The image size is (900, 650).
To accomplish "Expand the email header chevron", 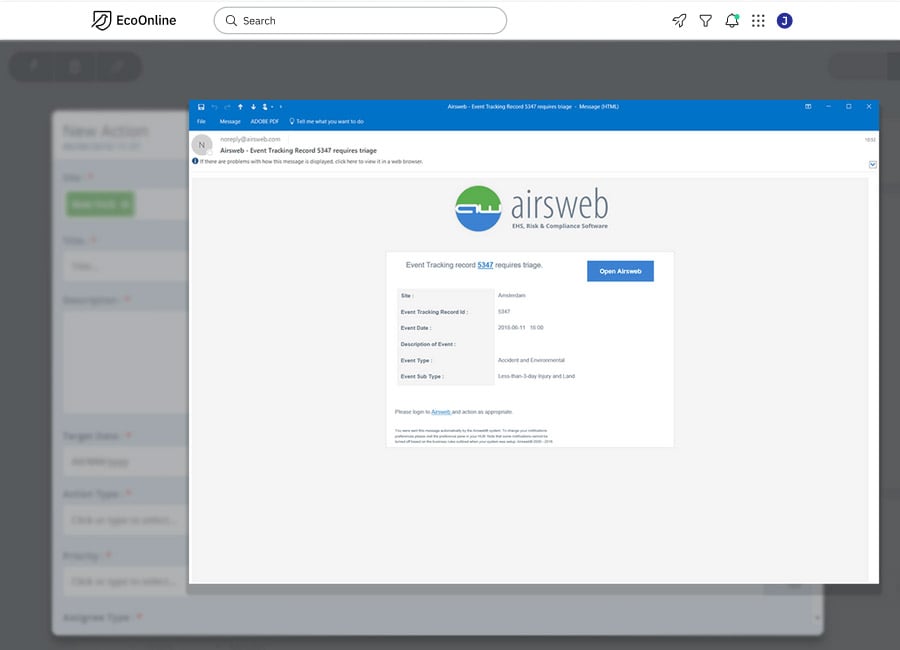I will tap(872, 165).
